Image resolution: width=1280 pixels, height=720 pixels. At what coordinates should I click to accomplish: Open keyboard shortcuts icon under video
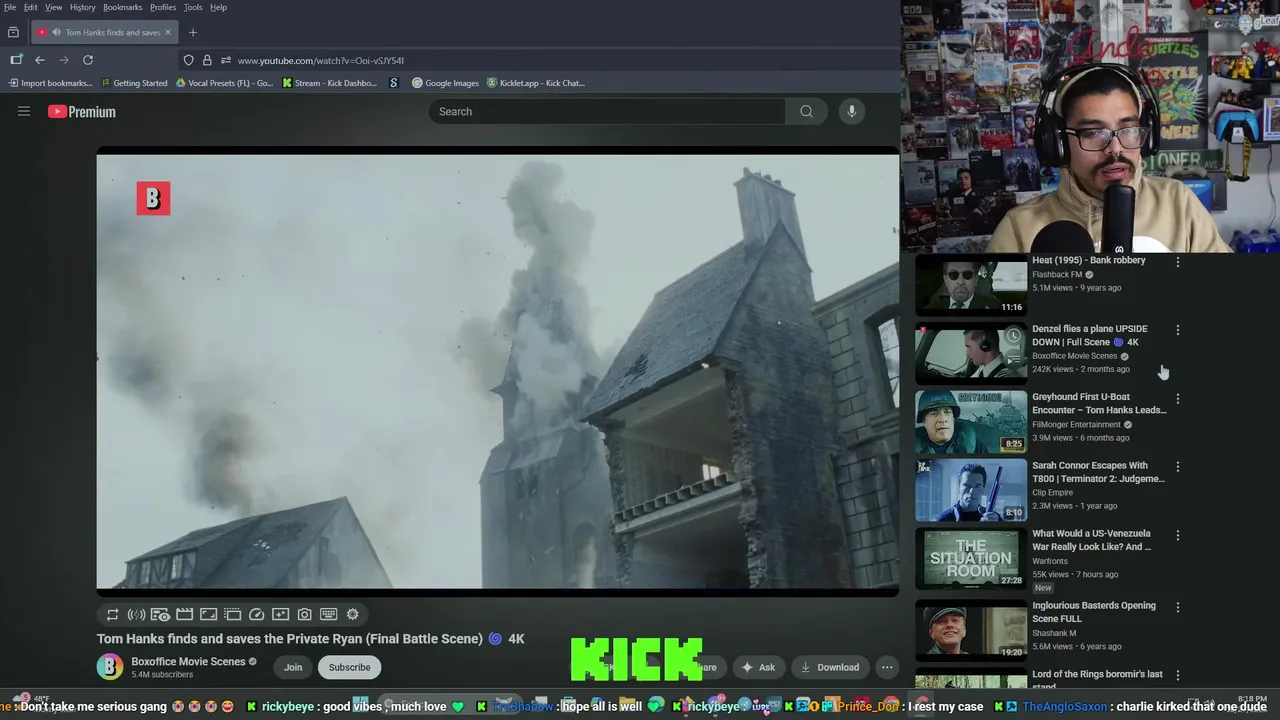coord(328,614)
